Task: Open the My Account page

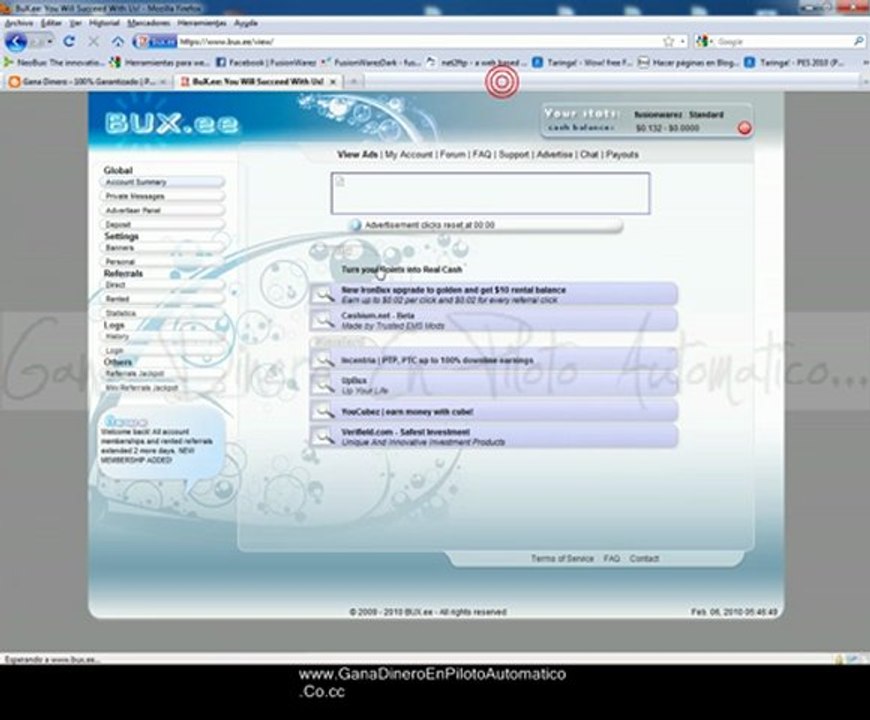Action: pyautogui.click(x=409, y=154)
